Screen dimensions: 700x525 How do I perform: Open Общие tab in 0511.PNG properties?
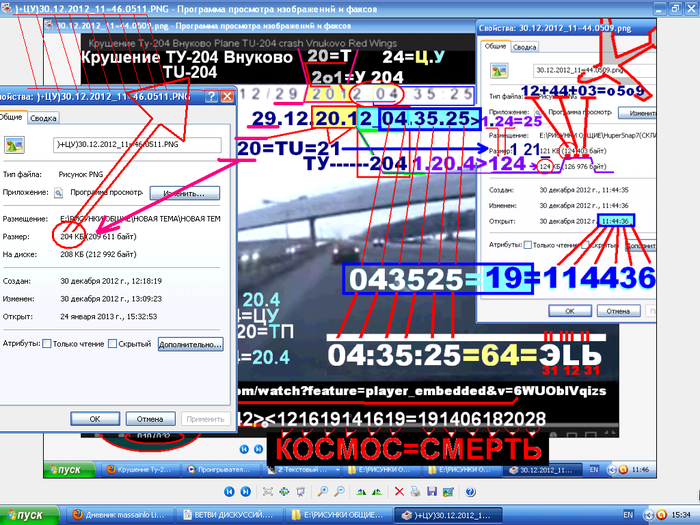[x=12, y=117]
